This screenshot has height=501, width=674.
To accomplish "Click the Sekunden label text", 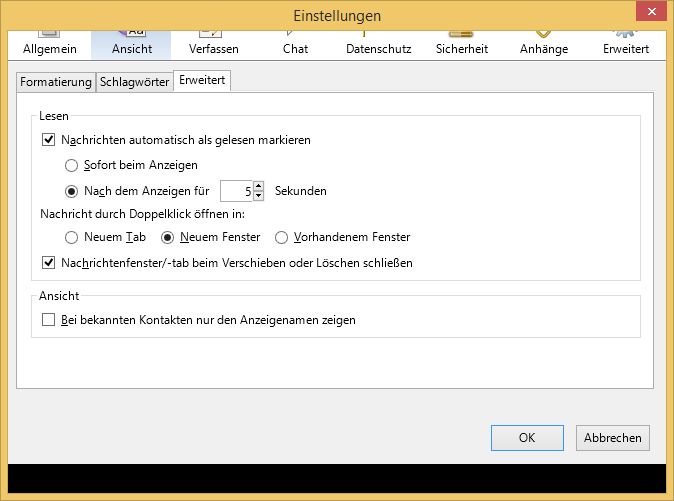I will coord(300,191).
